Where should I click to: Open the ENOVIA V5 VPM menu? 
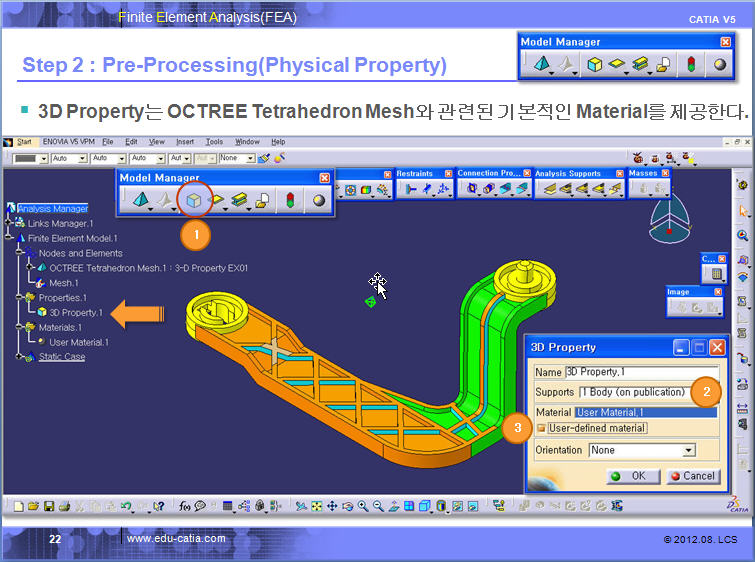click(x=68, y=142)
